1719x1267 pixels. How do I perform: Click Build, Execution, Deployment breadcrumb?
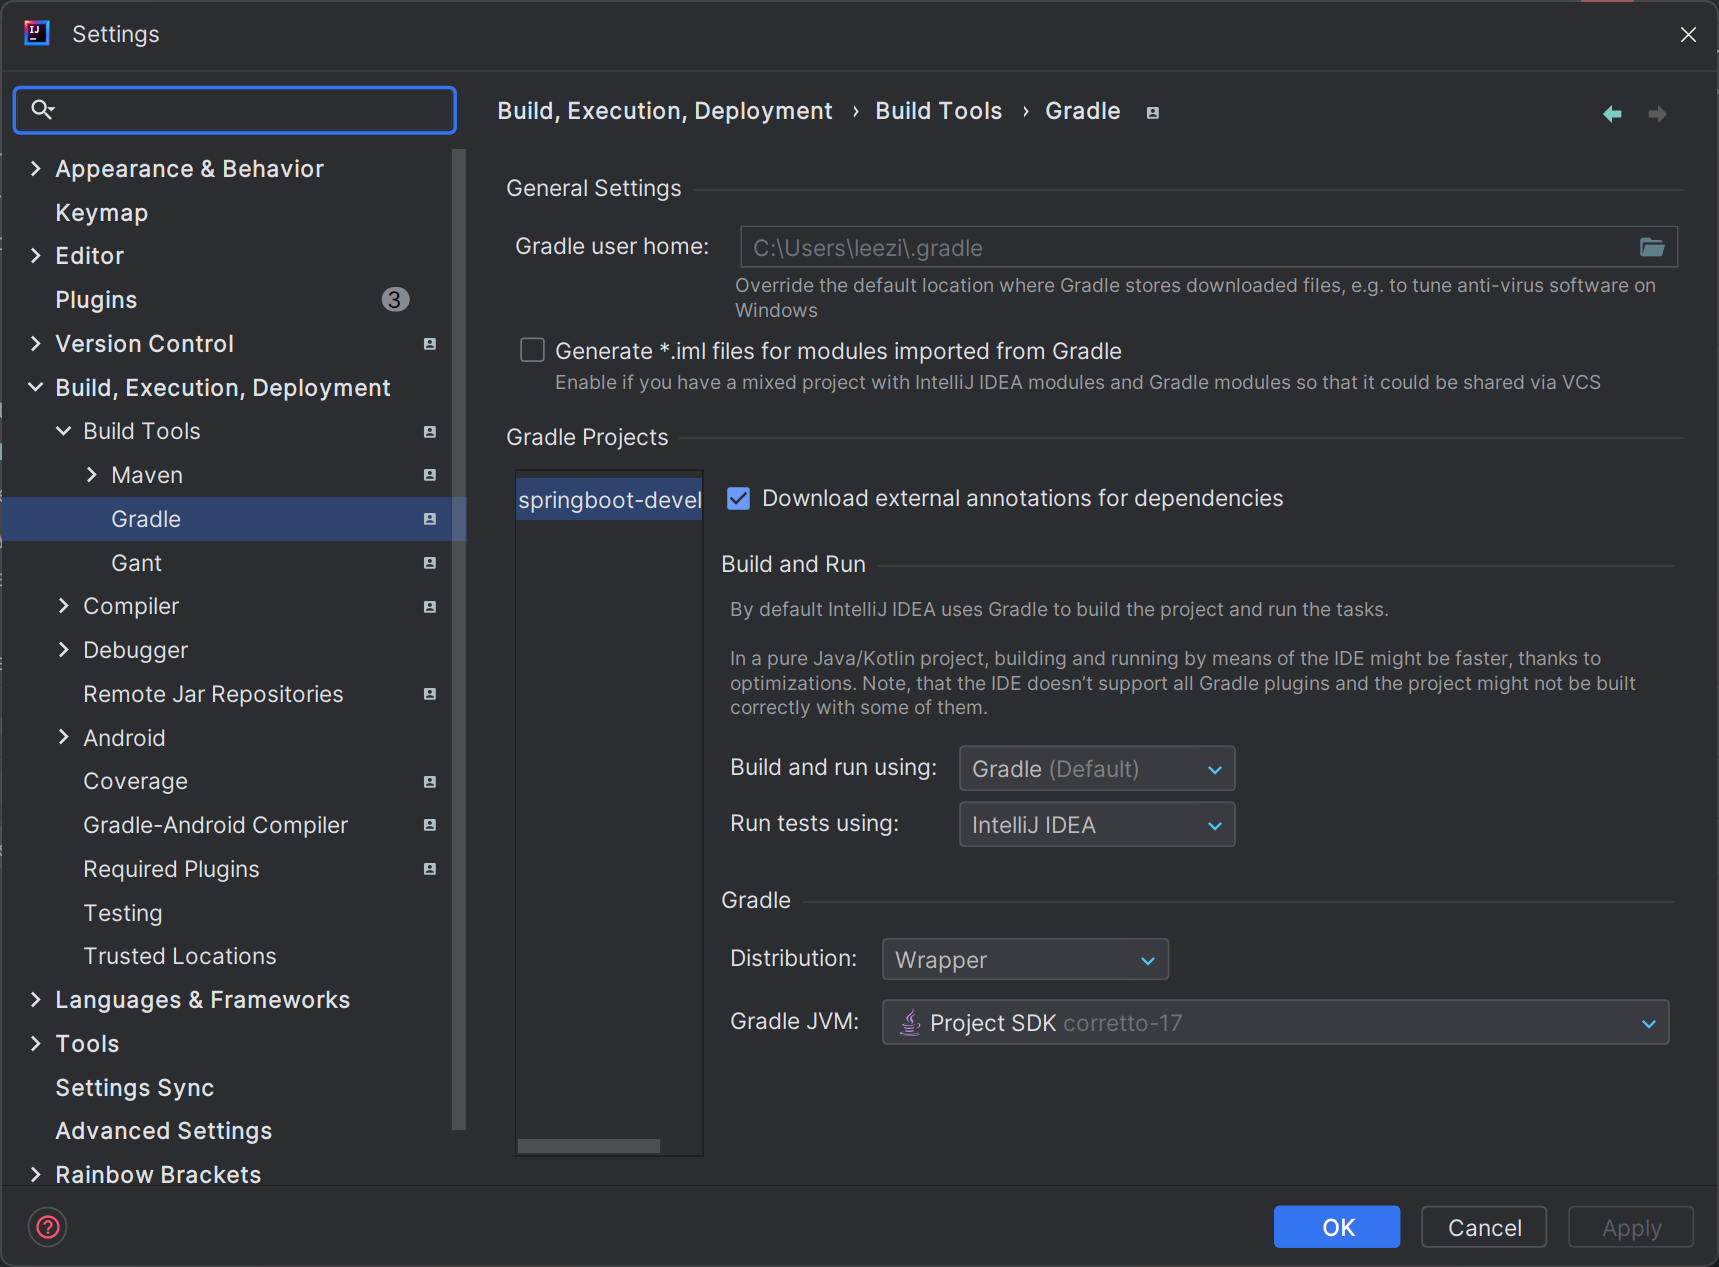(665, 111)
